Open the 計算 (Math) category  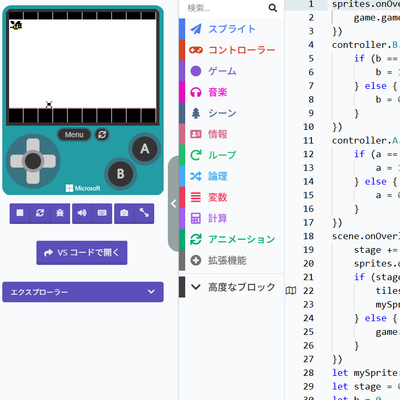click(x=232, y=218)
